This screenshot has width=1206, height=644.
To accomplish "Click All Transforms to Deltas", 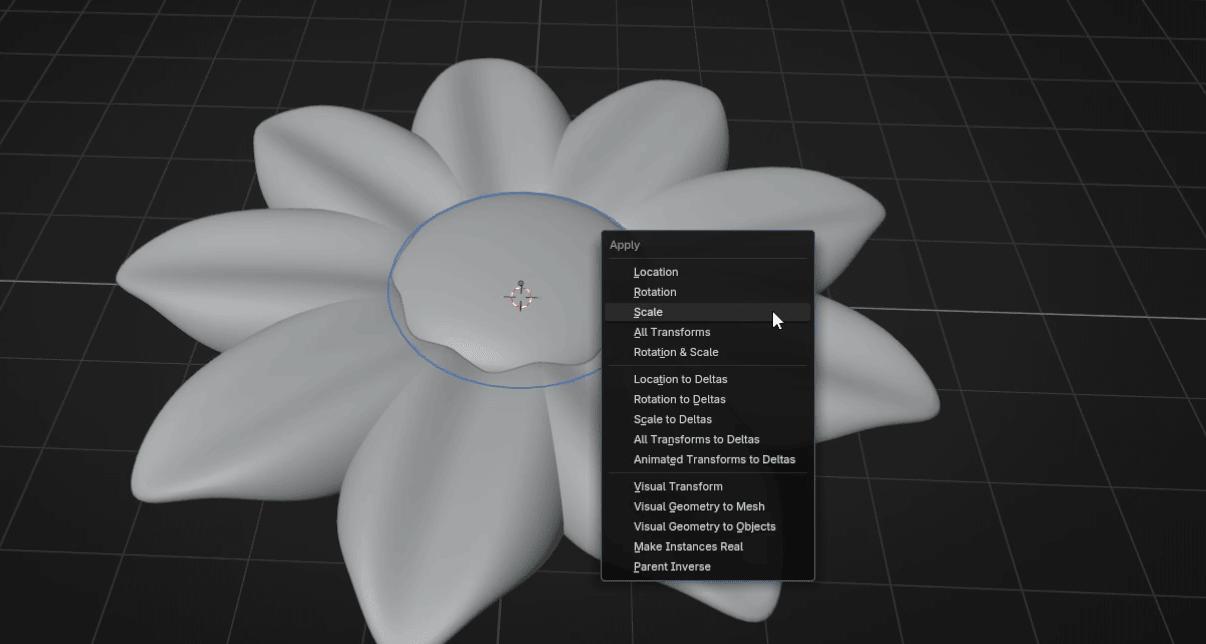I will (x=696, y=439).
